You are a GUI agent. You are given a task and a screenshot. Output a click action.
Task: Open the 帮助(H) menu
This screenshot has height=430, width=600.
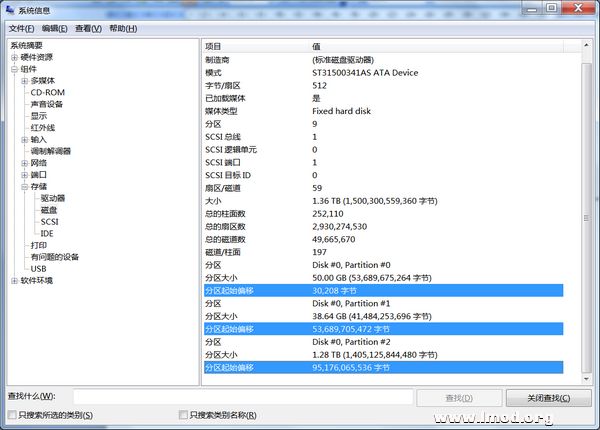click(x=123, y=29)
